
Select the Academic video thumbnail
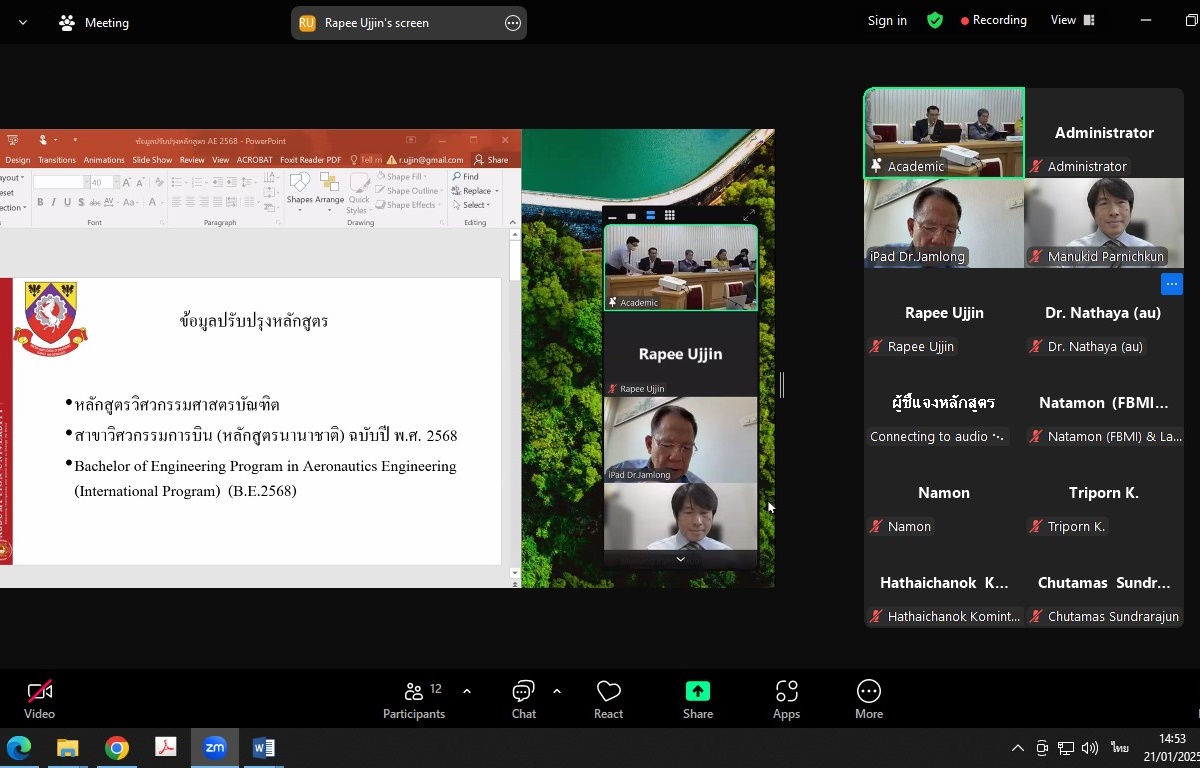944,132
